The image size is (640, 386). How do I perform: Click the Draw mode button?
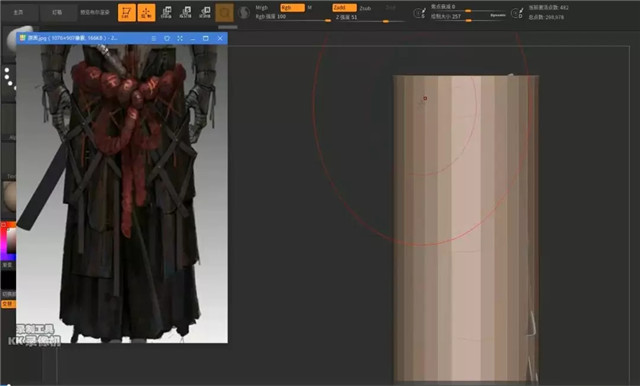coord(146,13)
